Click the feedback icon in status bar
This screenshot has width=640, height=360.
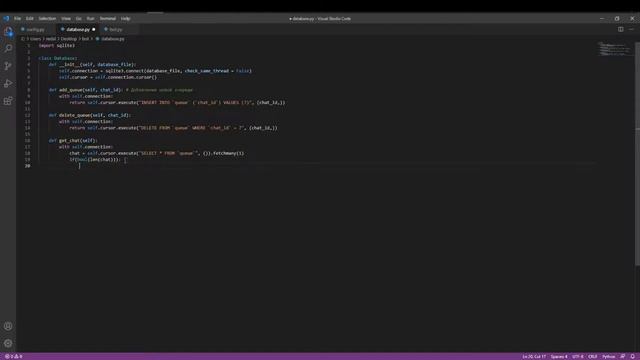tap(622, 356)
